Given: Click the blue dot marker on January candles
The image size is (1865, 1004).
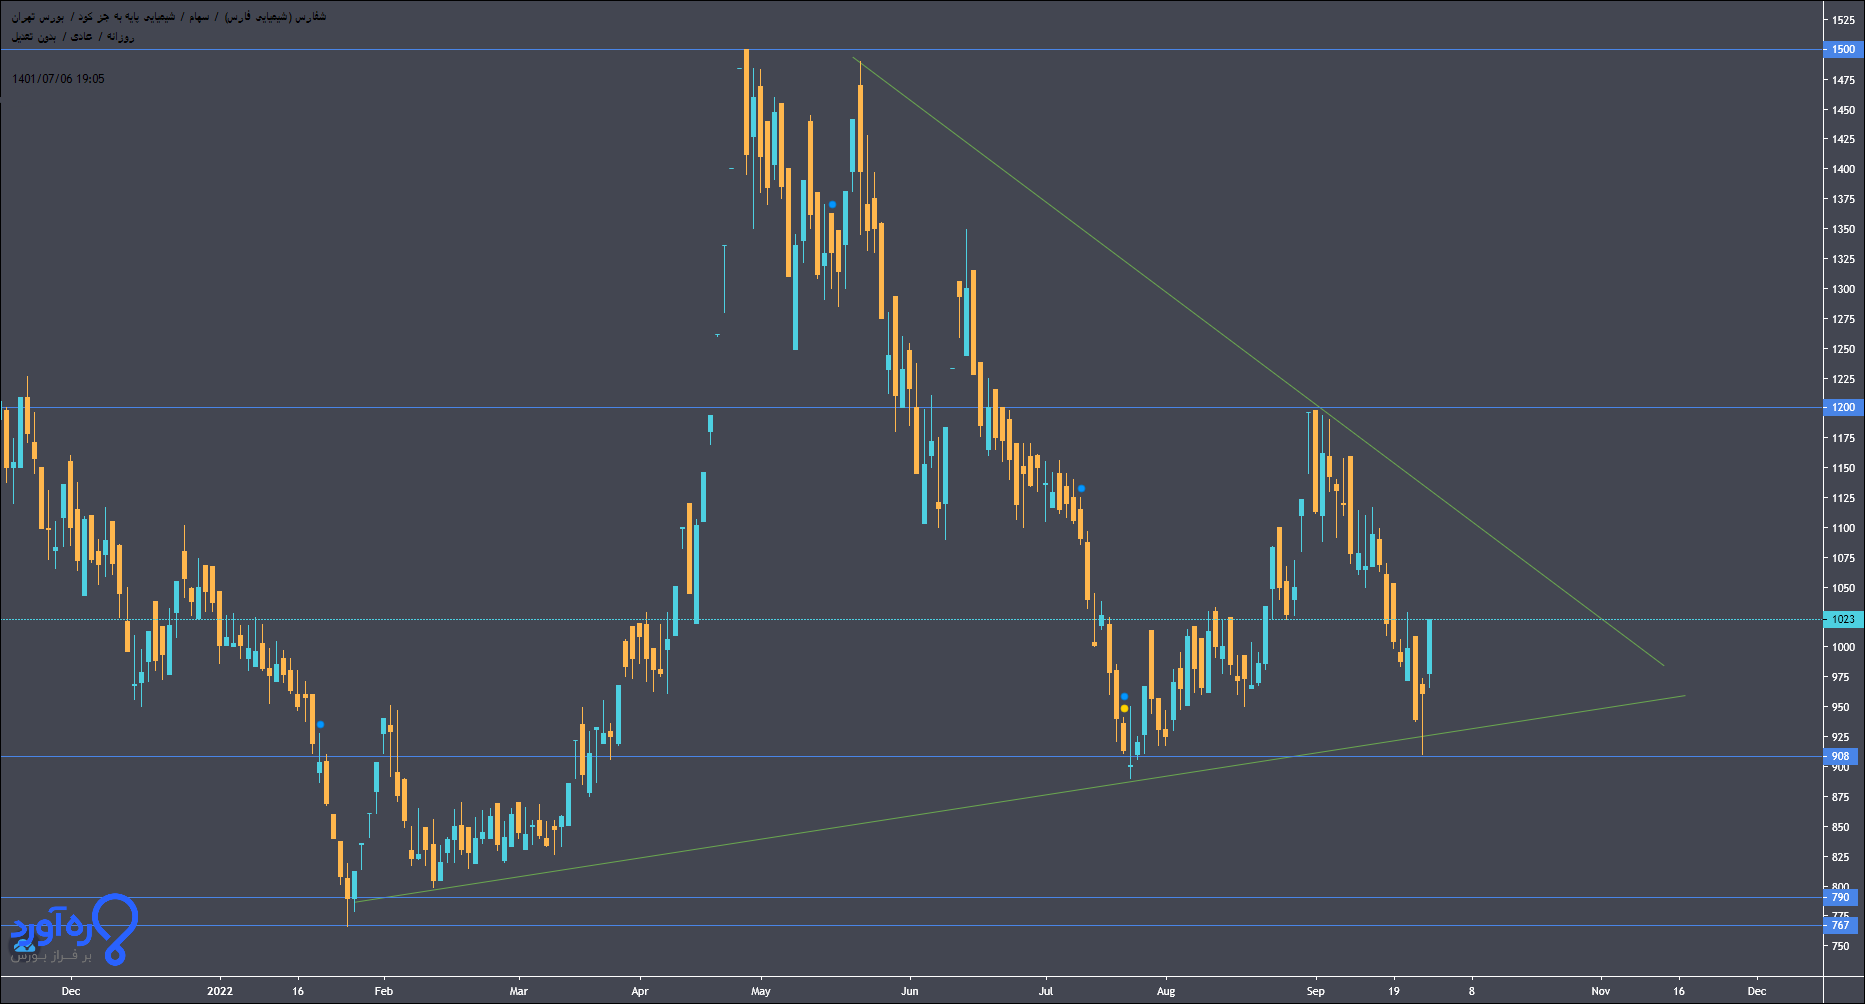Looking at the screenshot, I should tap(320, 724).
